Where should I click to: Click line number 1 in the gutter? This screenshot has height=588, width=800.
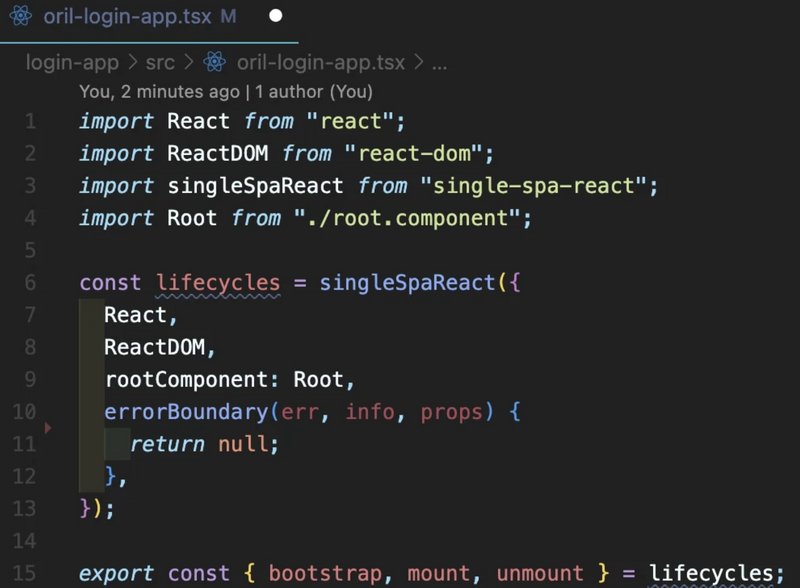tap(31, 121)
